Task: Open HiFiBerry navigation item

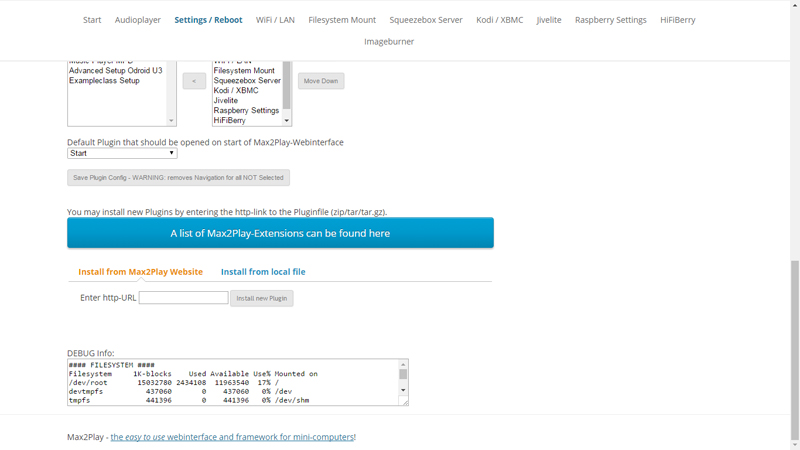Action: coord(678,20)
